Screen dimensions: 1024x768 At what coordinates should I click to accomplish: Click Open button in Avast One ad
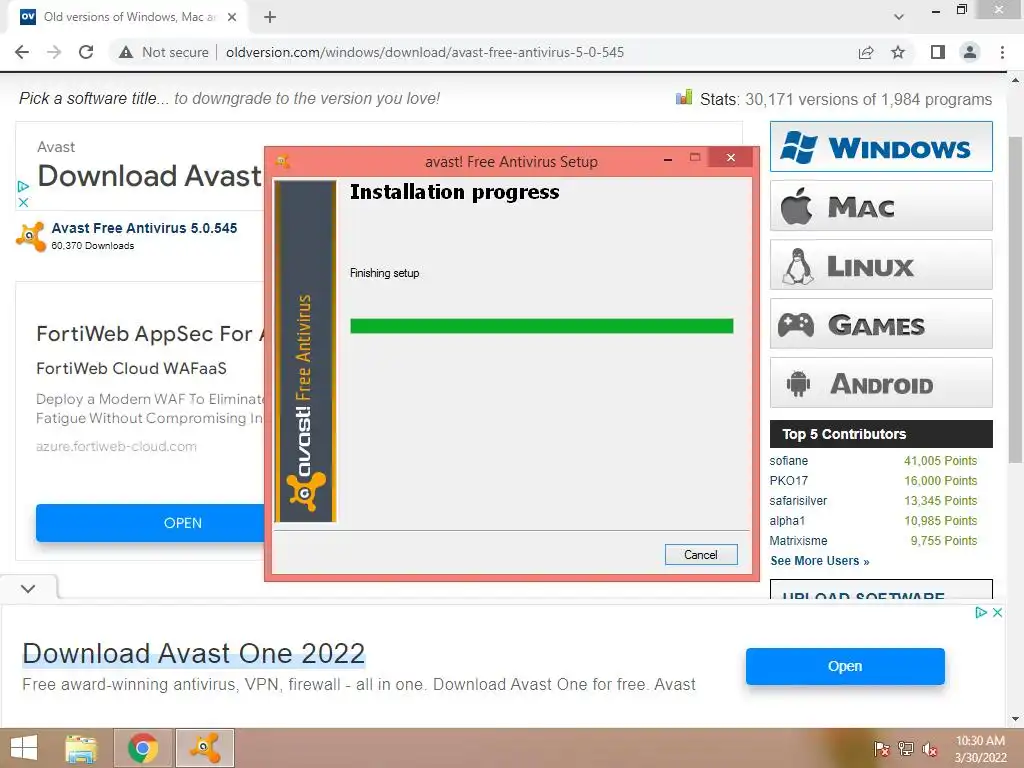(845, 666)
